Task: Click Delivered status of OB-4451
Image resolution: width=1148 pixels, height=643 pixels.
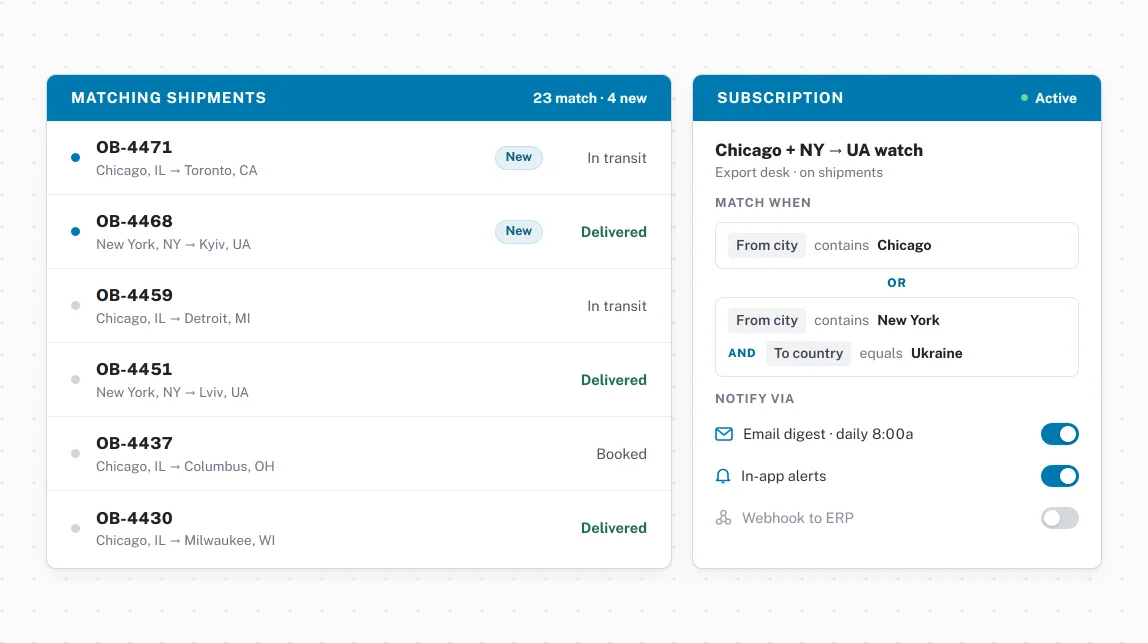Action: [614, 380]
